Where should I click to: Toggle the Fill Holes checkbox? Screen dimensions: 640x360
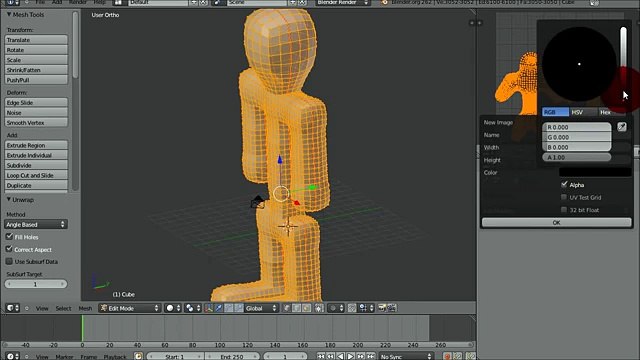(9, 237)
